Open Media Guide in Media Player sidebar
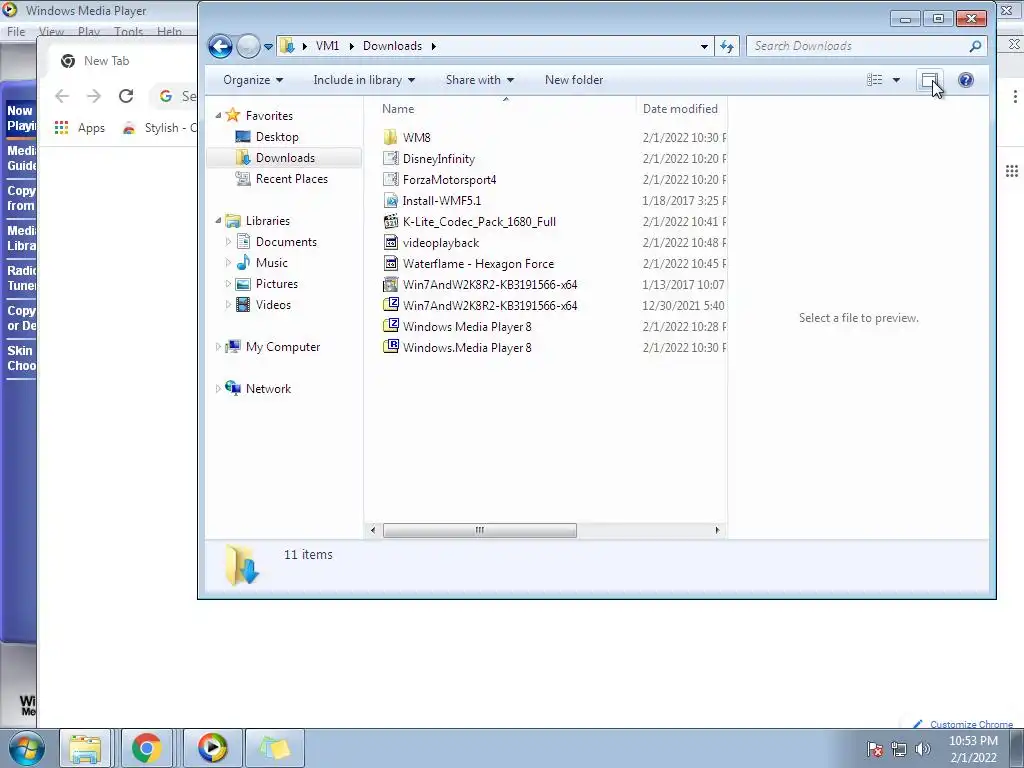This screenshot has height=768, width=1024. pos(21,158)
